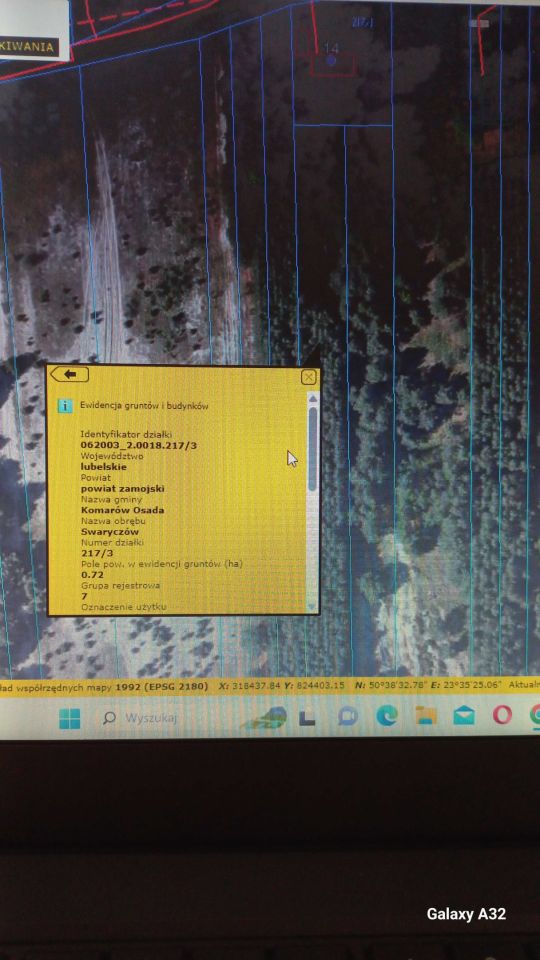The height and width of the screenshot is (960, 540).
Task: Launch Opera browser from the taskbar
Action: pos(502,714)
